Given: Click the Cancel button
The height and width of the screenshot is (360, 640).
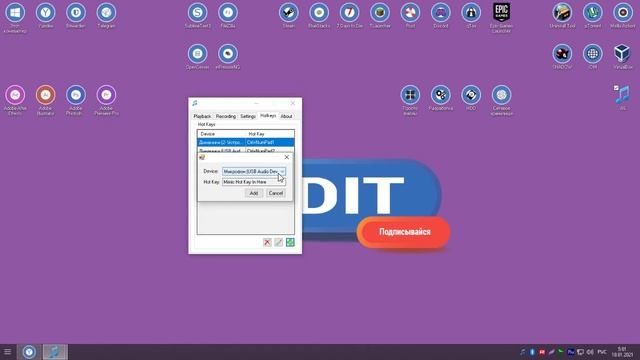Looking at the screenshot, I should pyautogui.click(x=276, y=193).
